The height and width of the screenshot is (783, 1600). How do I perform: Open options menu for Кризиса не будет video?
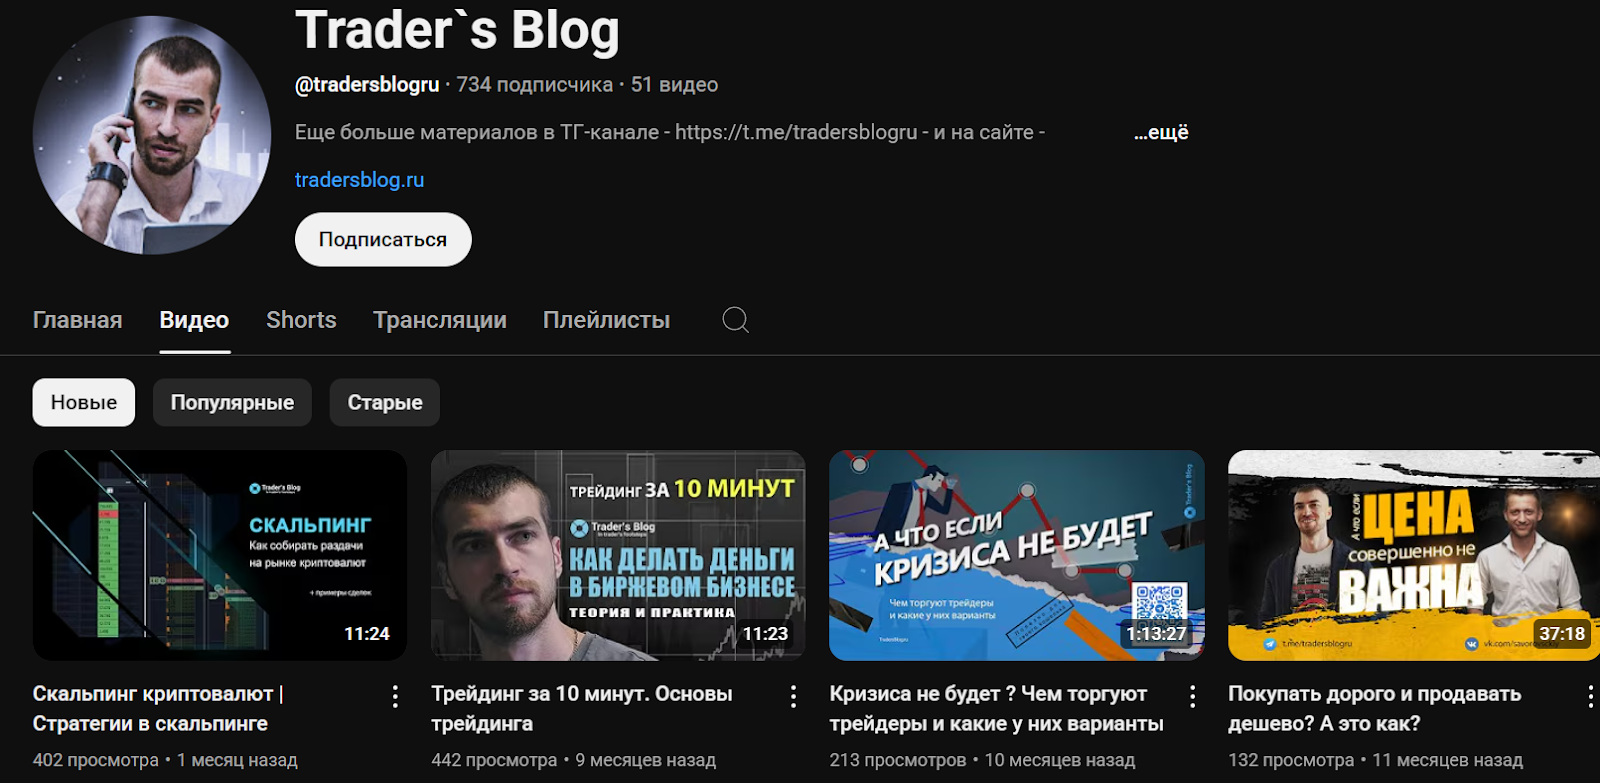(1192, 696)
